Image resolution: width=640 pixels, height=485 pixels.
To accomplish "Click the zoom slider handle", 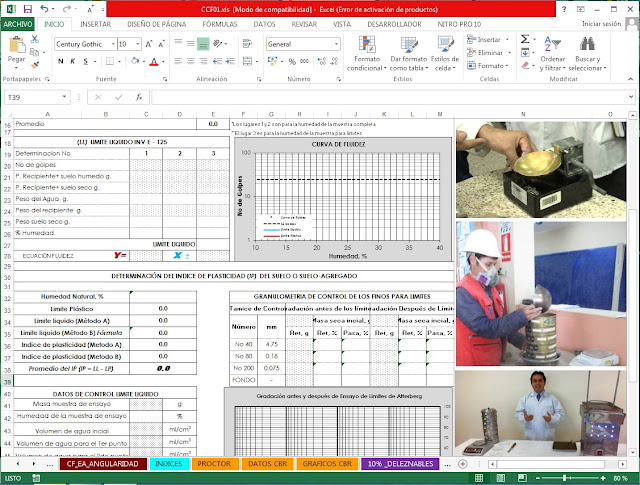I will point(564,478).
